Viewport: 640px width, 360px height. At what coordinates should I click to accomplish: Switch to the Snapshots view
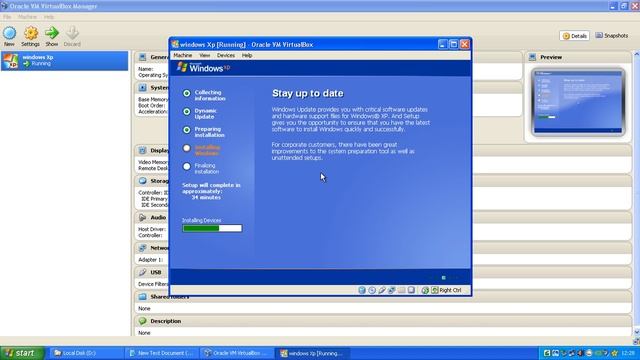pos(611,36)
